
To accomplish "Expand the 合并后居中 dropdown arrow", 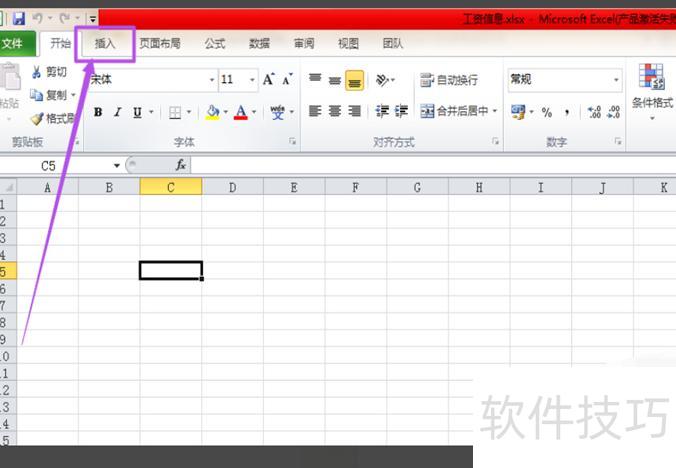I will (495, 111).
